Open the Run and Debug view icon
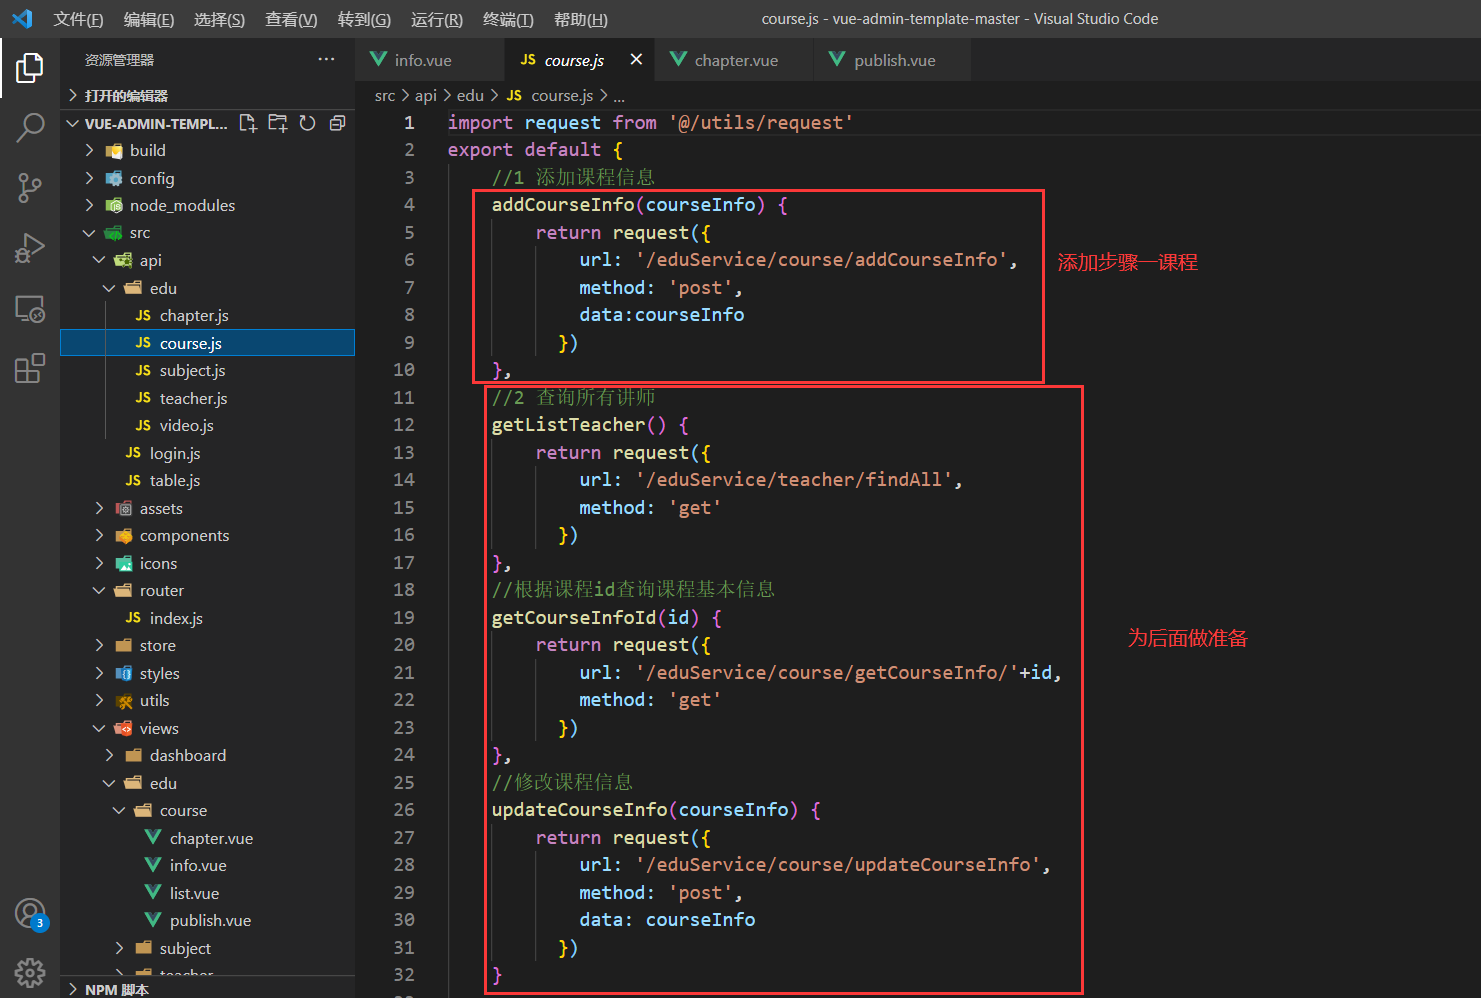1481x998 pixels. pos(30,247)
